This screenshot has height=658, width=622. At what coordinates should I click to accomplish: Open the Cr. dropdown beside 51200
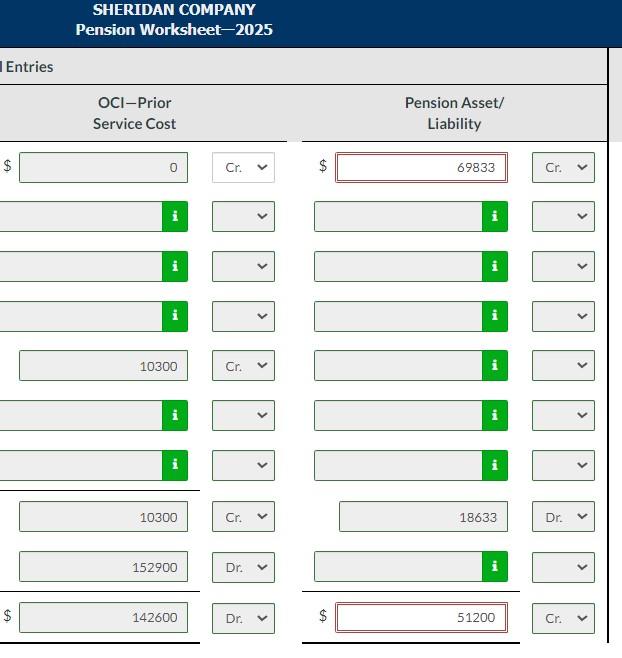click(x=563, y=618)
